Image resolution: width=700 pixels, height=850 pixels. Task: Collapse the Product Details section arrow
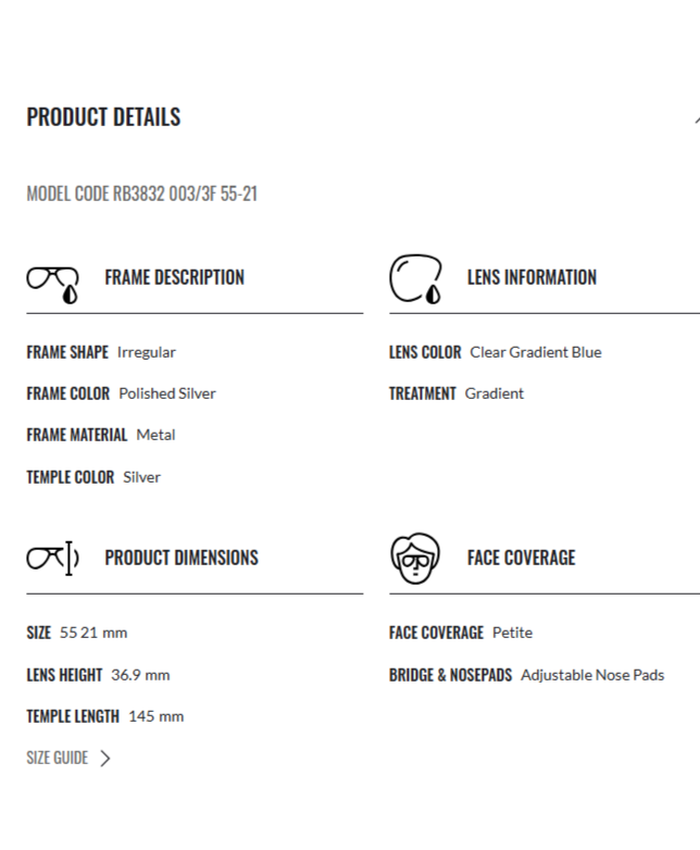[x=696, y=118]
